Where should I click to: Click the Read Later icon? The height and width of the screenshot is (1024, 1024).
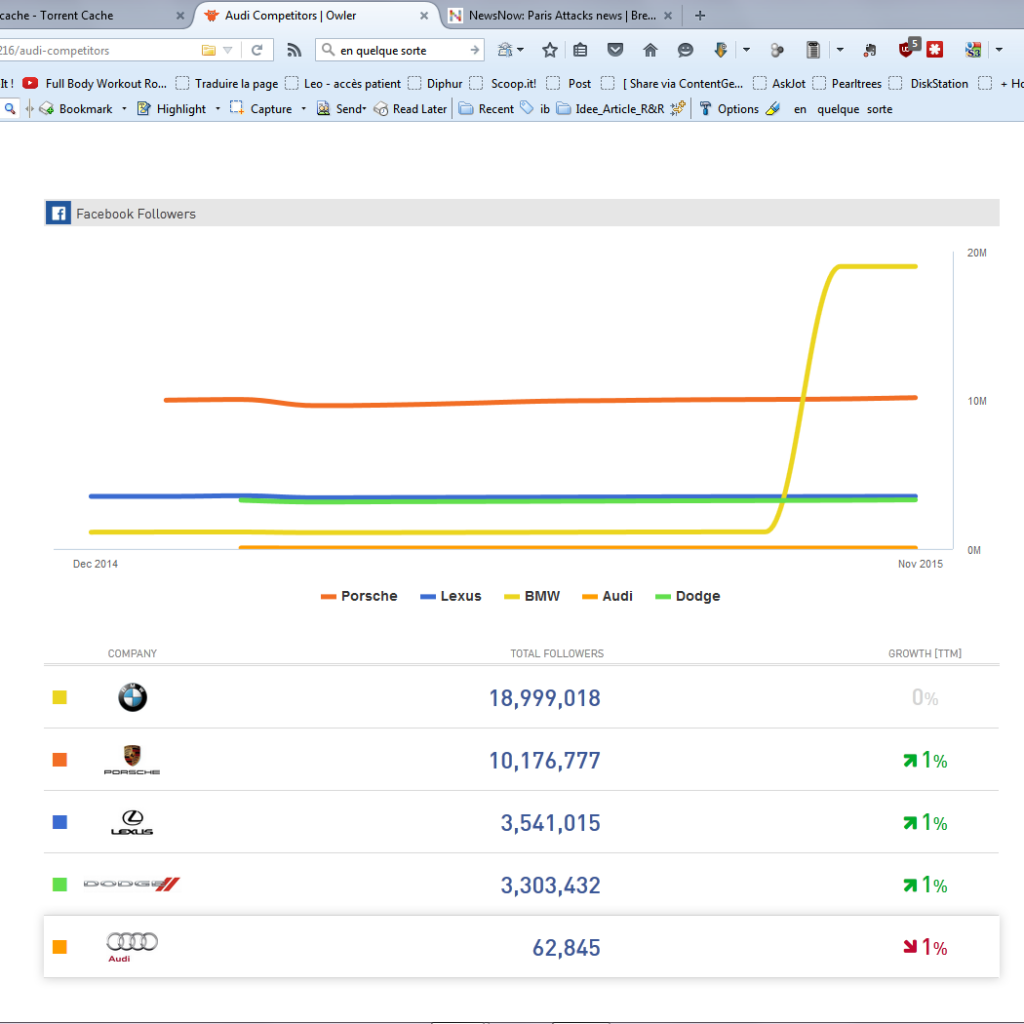click(x=381, y=109)
